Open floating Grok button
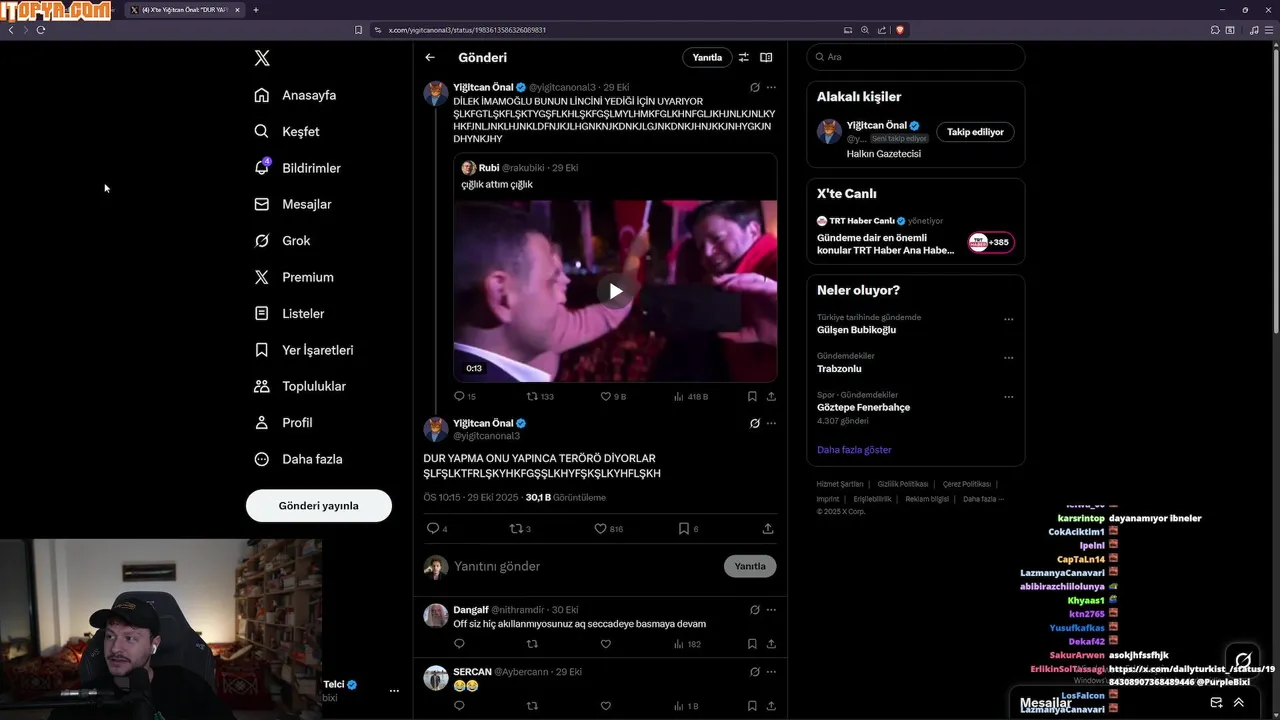The height and width of the screenshot is (720, 1280). click(1243, 660)
